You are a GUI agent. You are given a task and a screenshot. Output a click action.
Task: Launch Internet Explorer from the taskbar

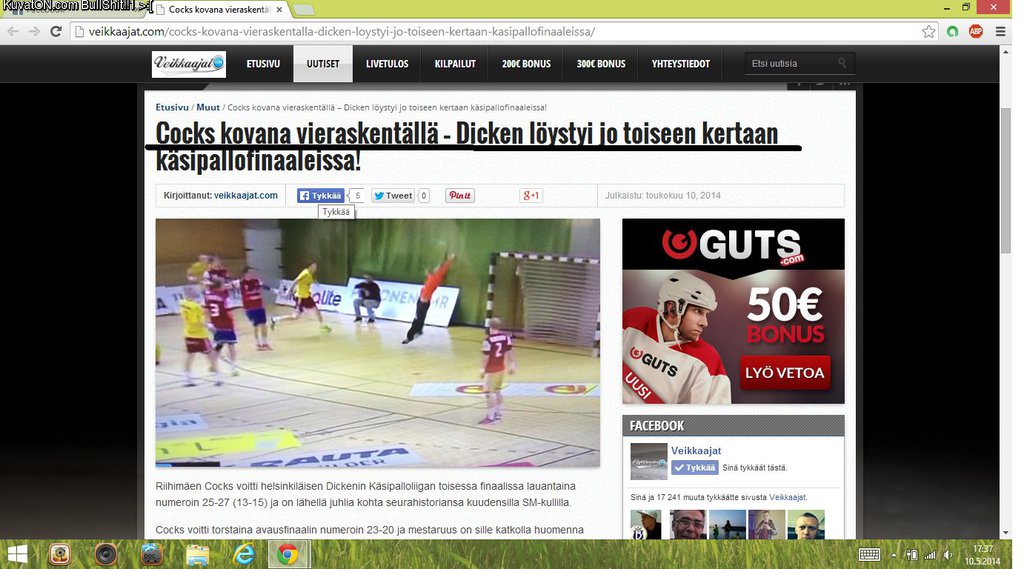[244, 553]
